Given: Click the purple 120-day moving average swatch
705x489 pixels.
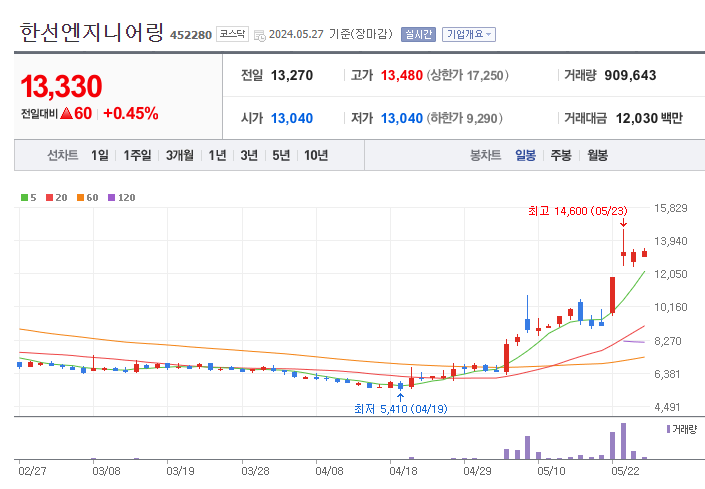Looking at the screenshot, I should tap(112, 197).
